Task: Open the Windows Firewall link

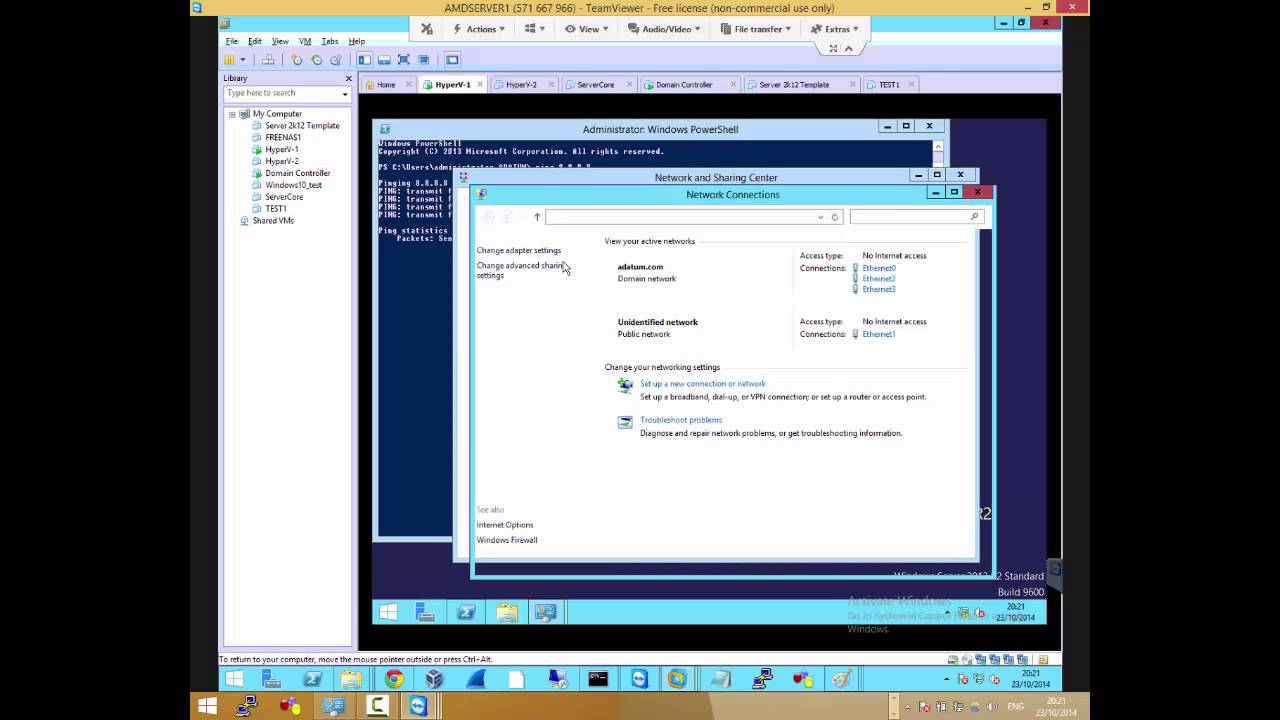Action: (507, 540)
